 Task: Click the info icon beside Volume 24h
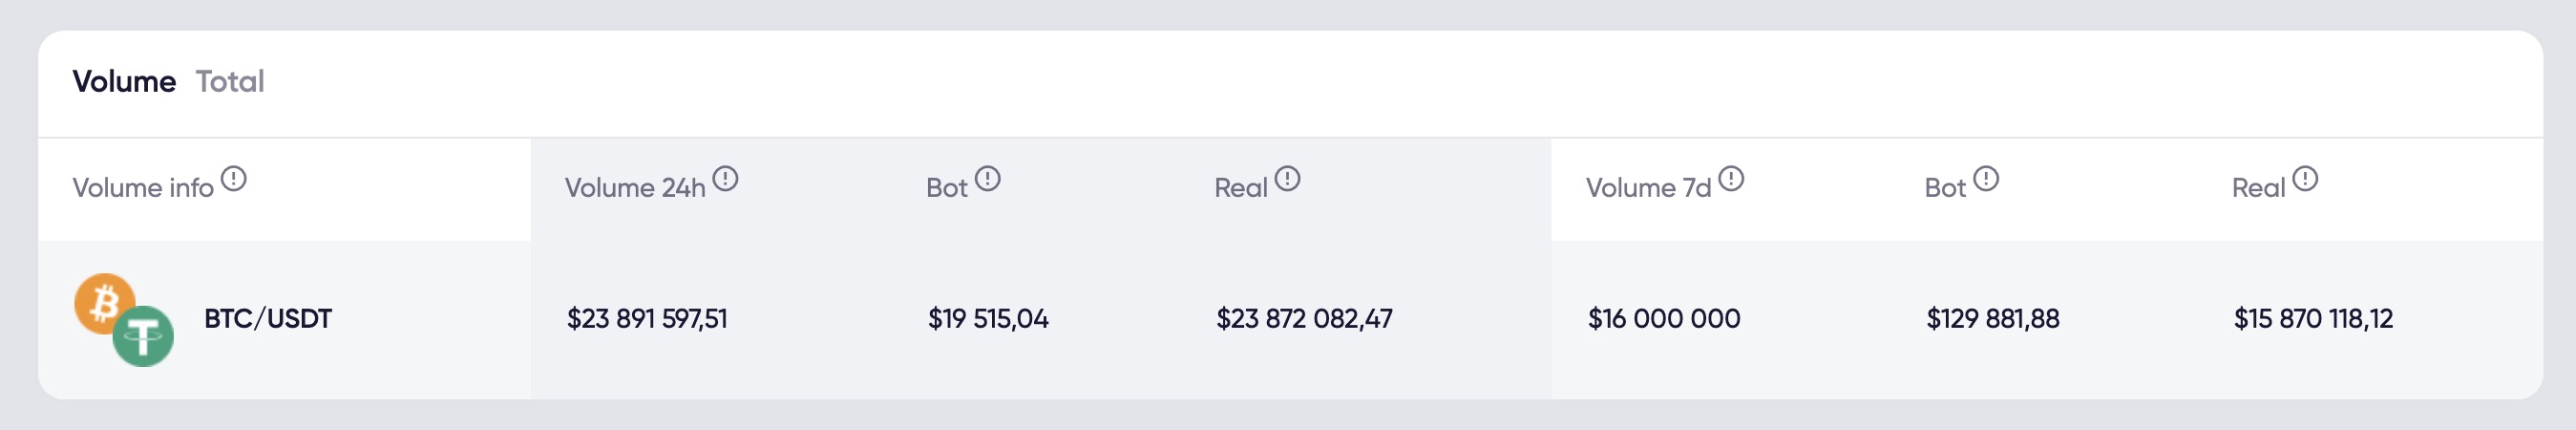point(726,179)
